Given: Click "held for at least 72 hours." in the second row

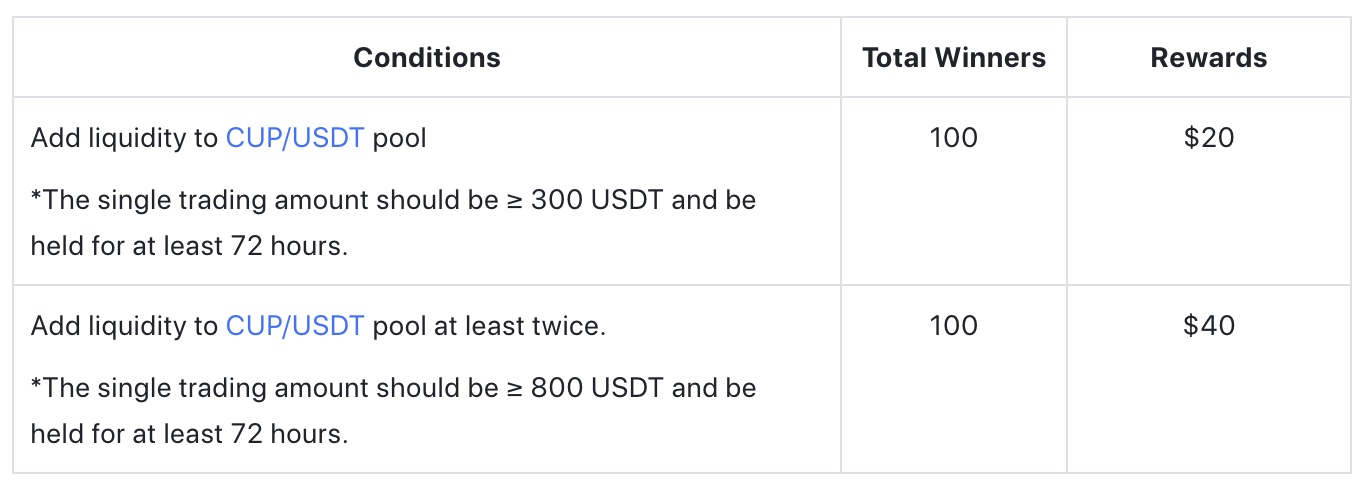Looking at the screenshot, I should pos(189,434).
